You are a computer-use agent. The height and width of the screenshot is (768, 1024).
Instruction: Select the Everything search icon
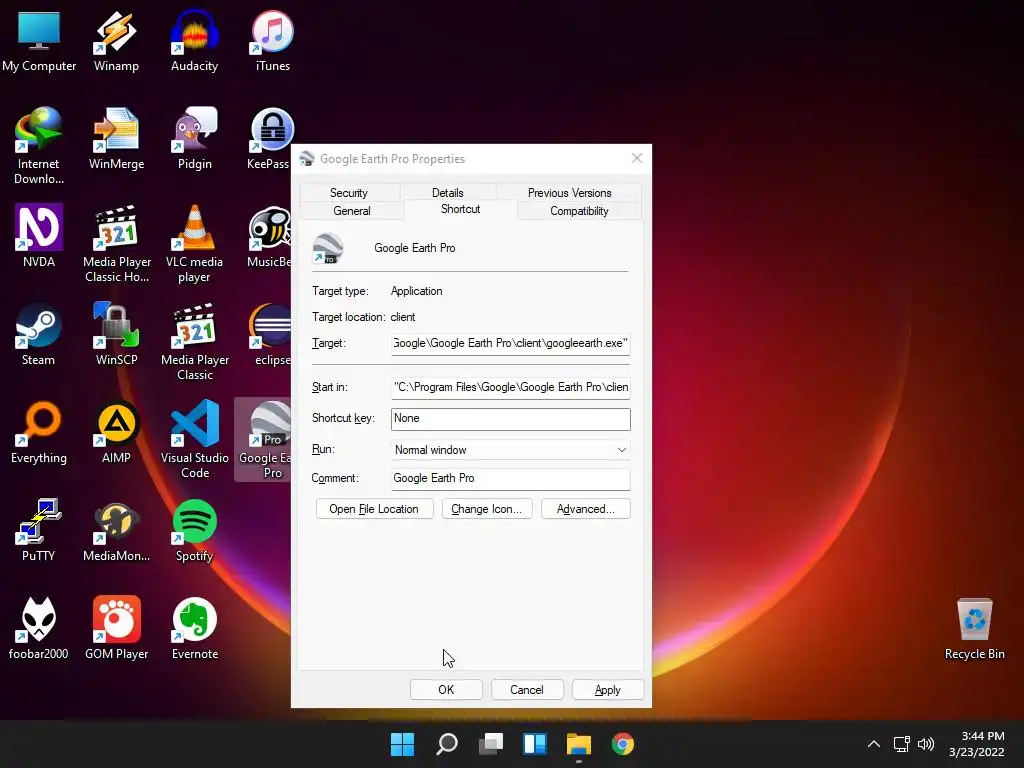39,432
